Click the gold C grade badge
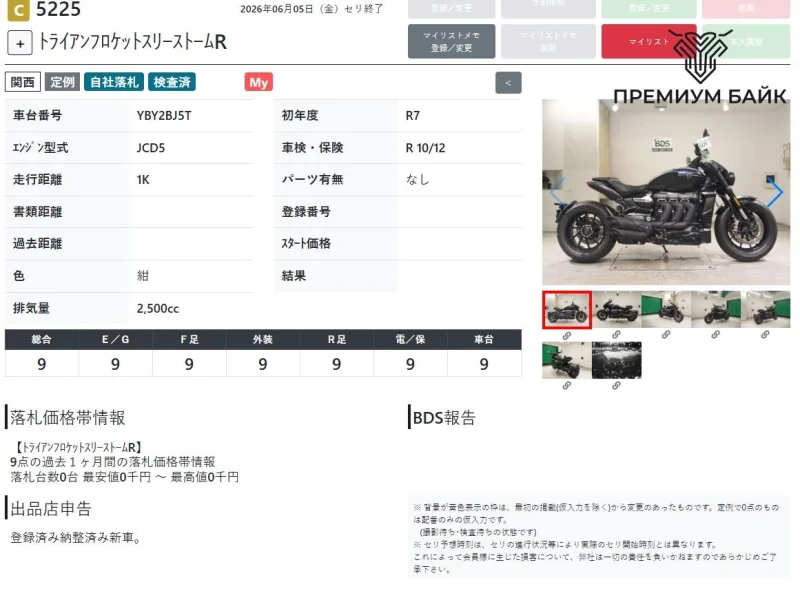Viewport: 800px width, 600px height. click(18, 10)
